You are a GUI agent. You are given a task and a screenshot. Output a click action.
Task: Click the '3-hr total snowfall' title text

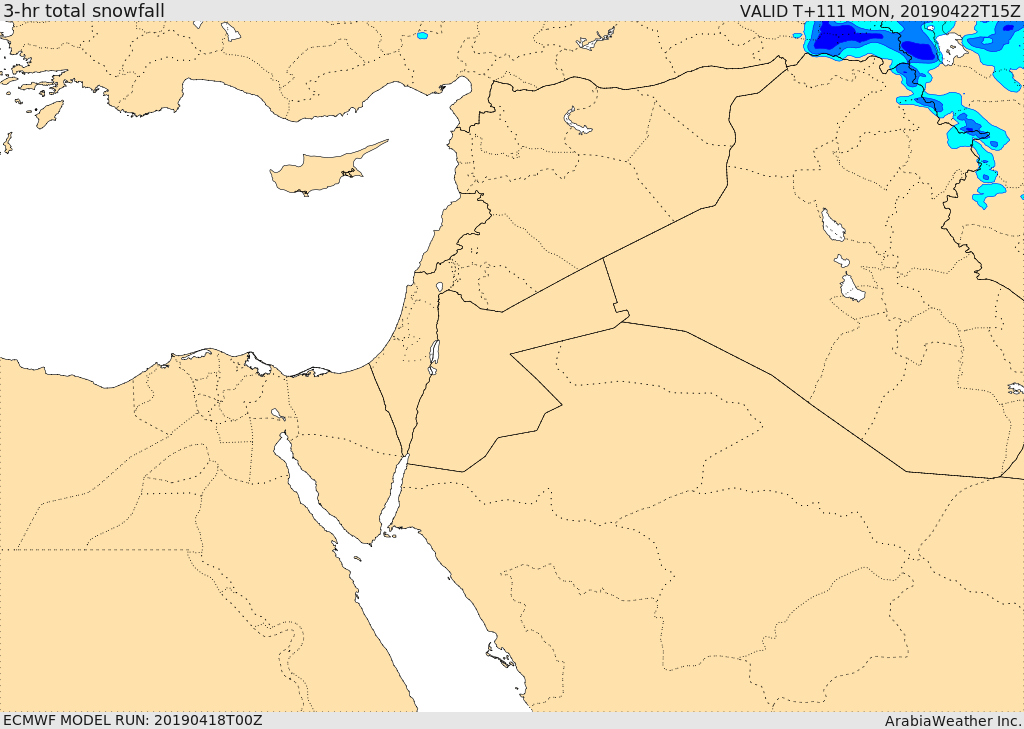coord(84,11)
